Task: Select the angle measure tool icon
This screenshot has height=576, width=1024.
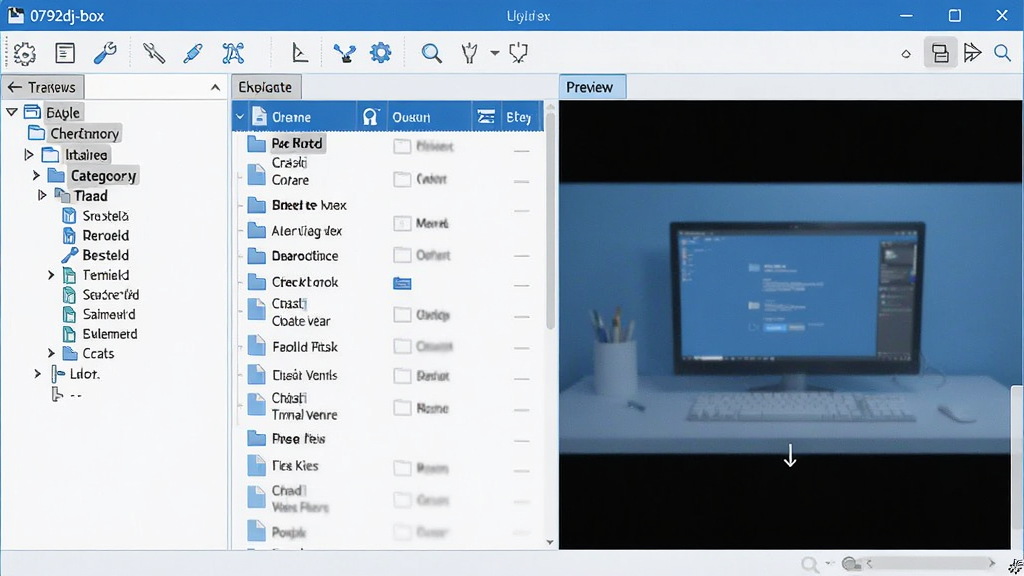Action: (x=300, y=53)
